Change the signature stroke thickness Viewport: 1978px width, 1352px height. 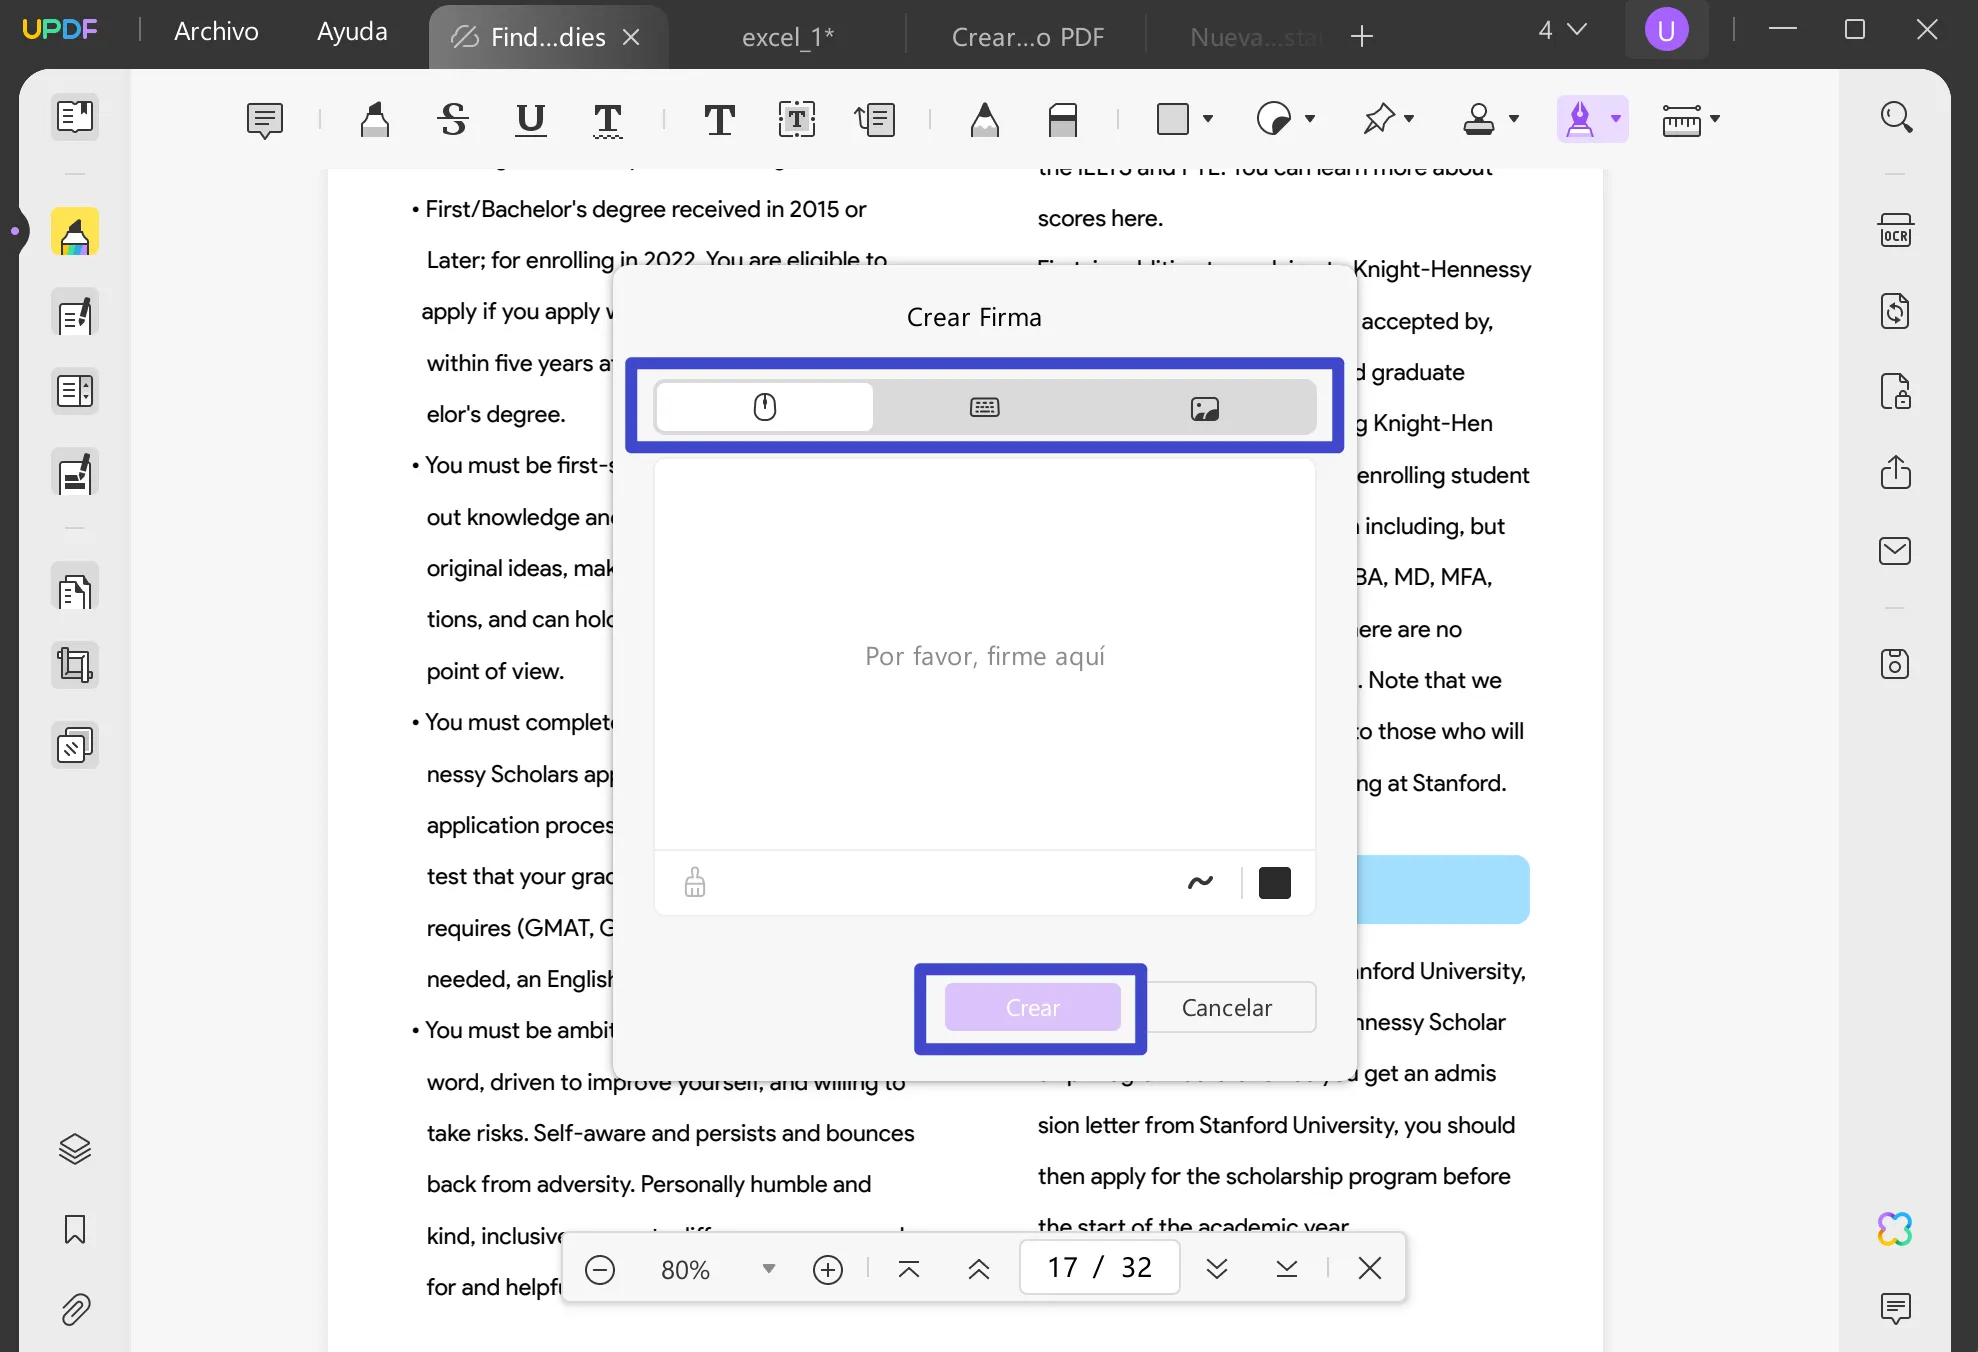coord(1200,882)
